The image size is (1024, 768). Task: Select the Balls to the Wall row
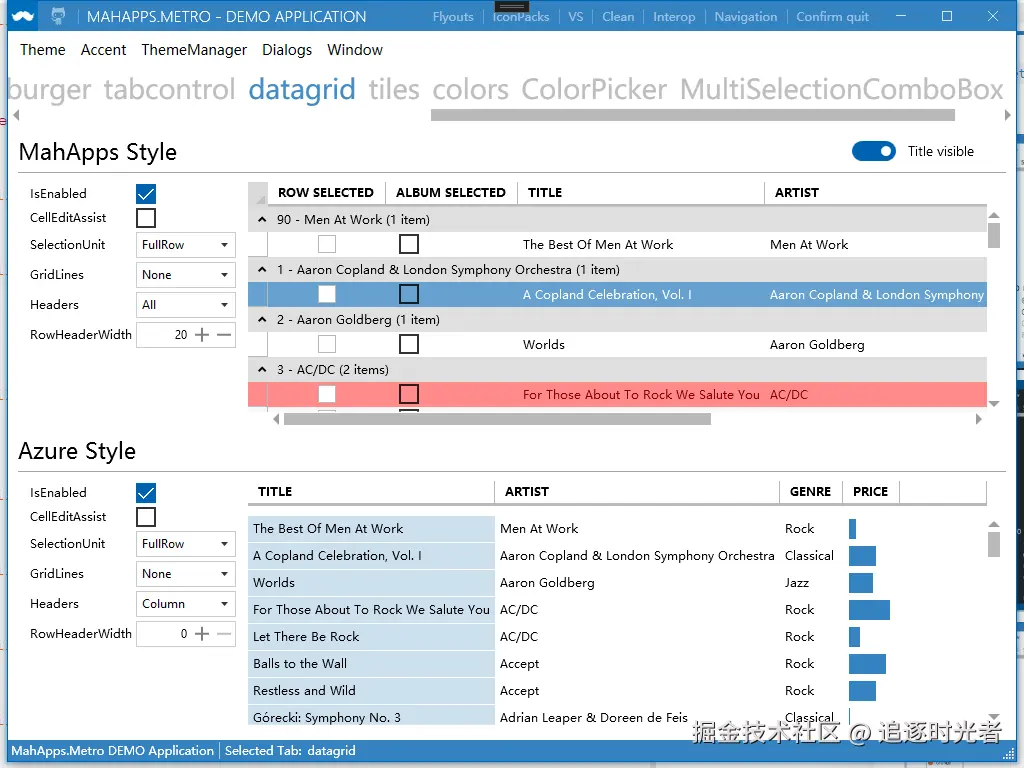[617, 664]
